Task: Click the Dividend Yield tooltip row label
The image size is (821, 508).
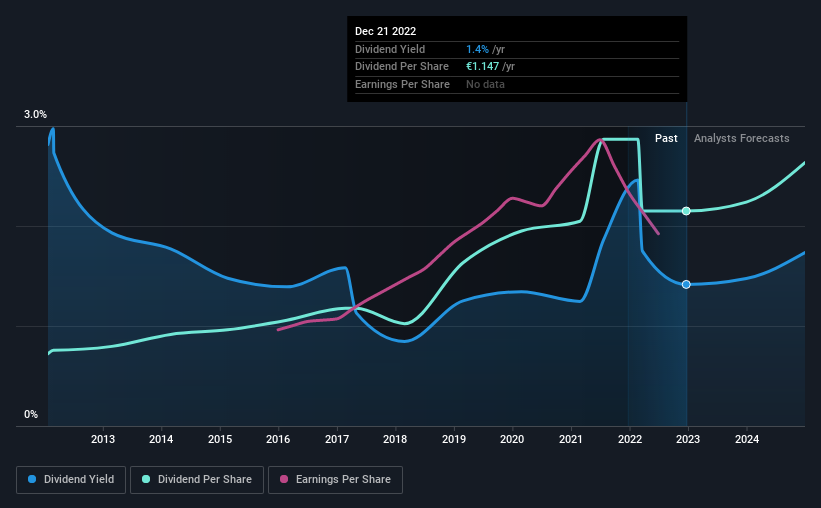Action: pos(390,49)
